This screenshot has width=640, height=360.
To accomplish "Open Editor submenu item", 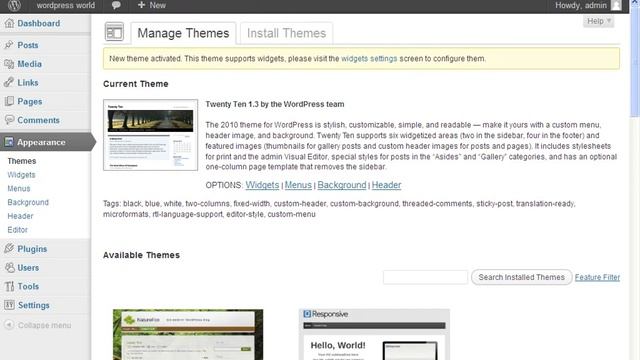I will 18,230.
